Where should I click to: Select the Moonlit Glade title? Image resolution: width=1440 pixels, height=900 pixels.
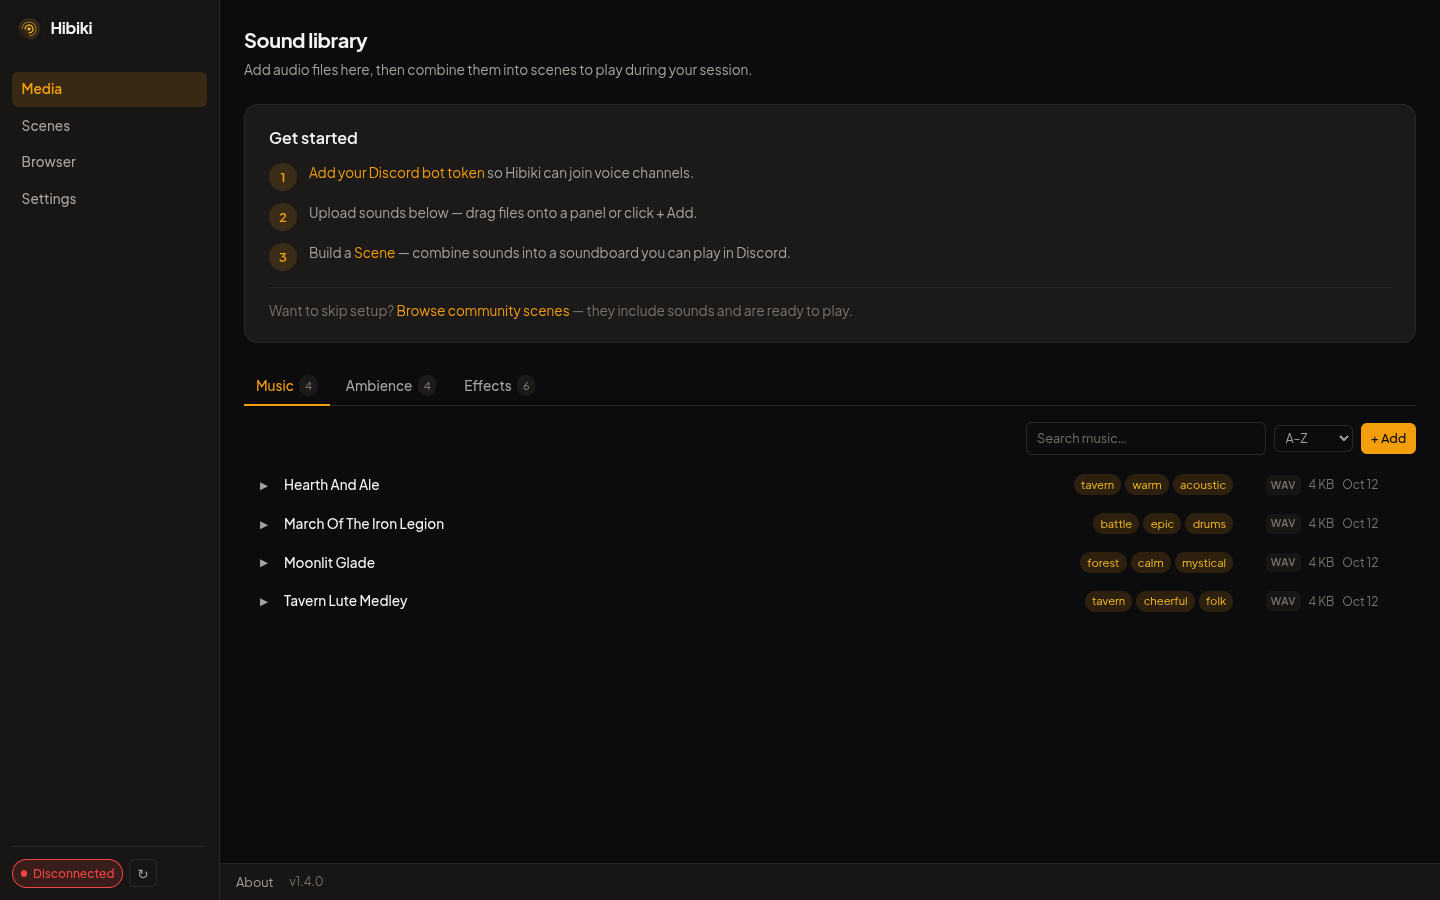329,563
